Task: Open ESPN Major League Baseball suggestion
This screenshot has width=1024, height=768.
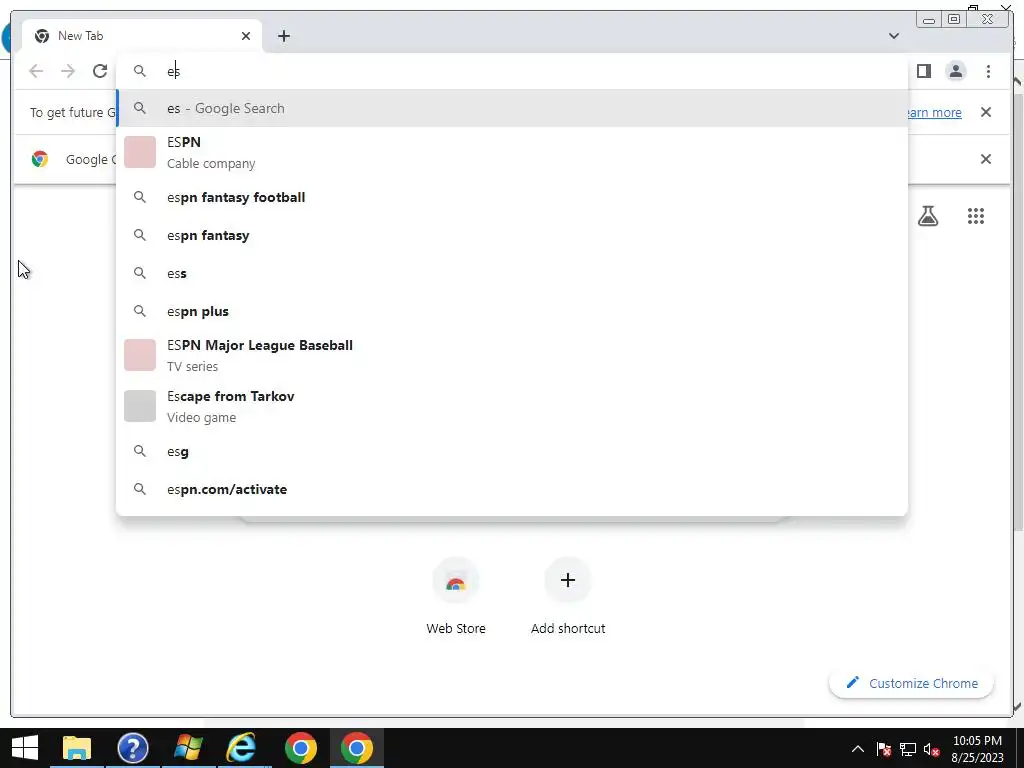Action: point(512,355)
